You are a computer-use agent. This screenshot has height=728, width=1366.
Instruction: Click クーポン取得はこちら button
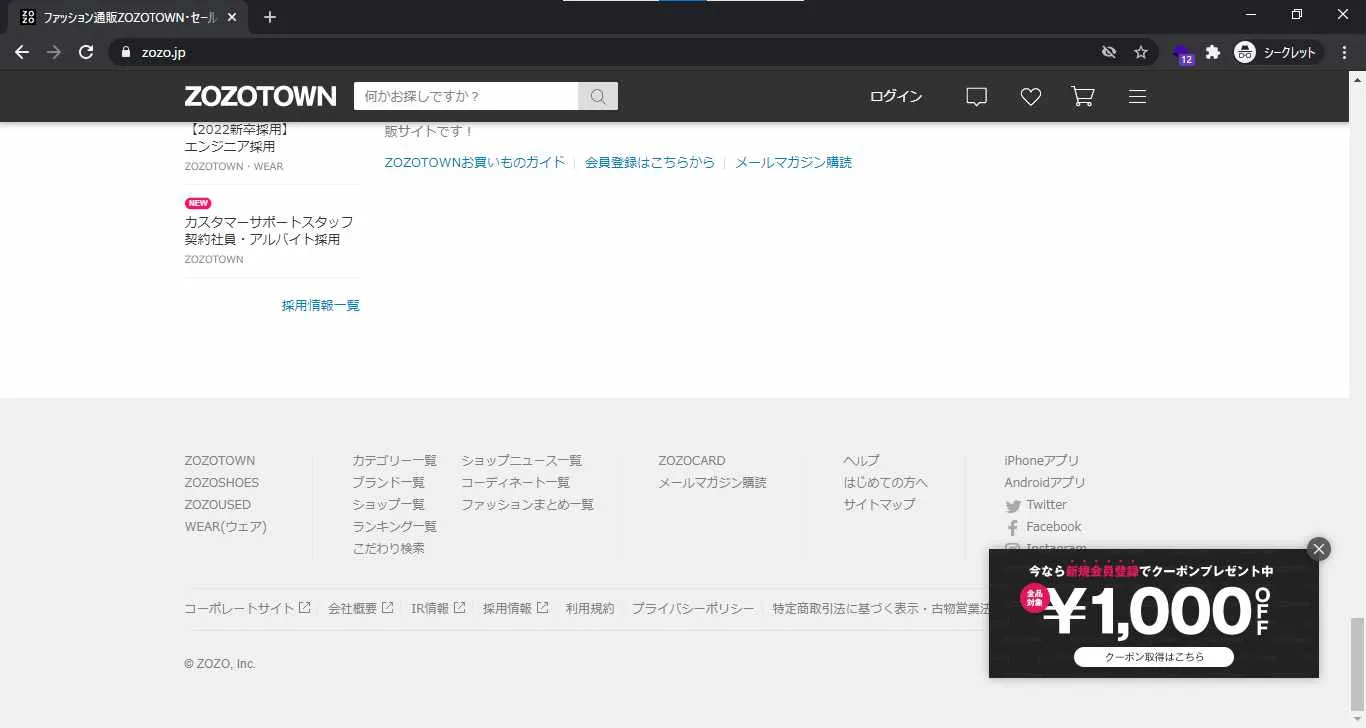point(1154,657)
